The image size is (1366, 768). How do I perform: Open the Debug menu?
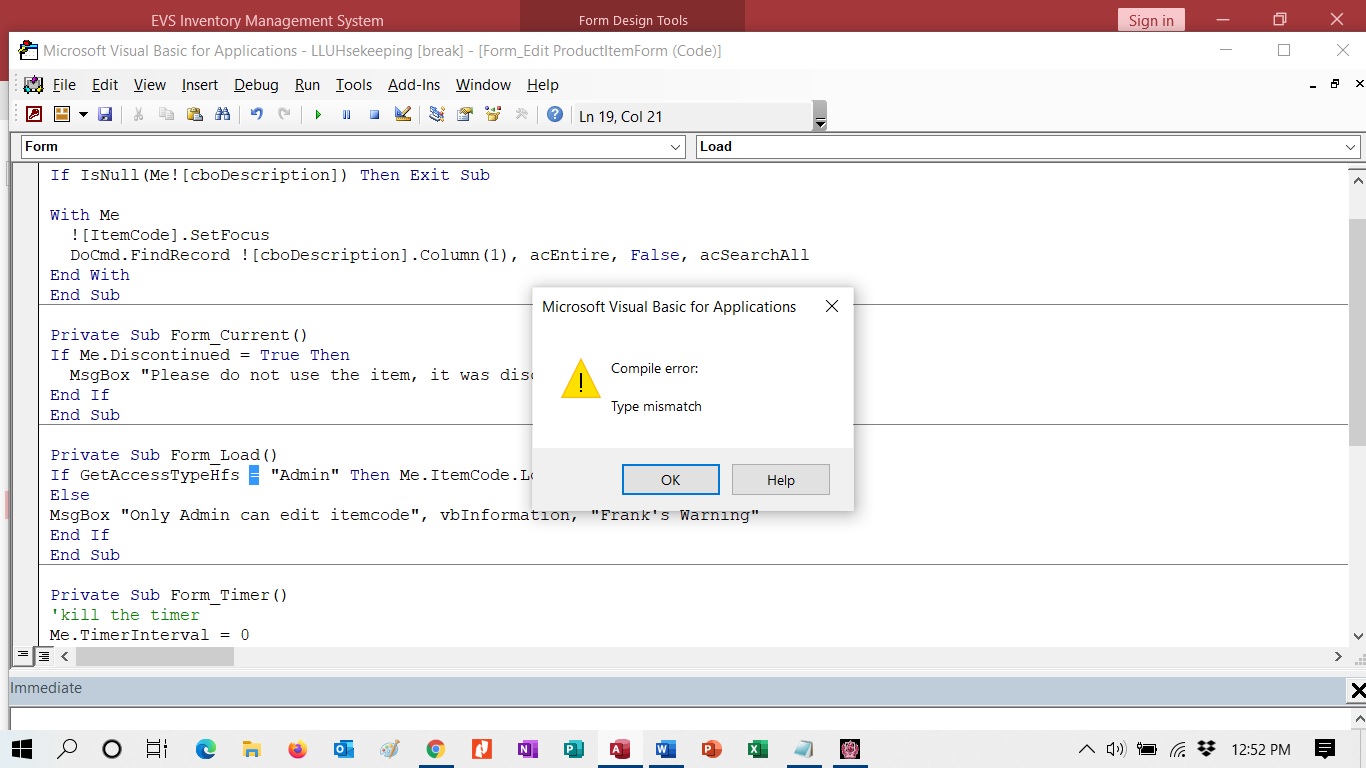click(256, 85)
